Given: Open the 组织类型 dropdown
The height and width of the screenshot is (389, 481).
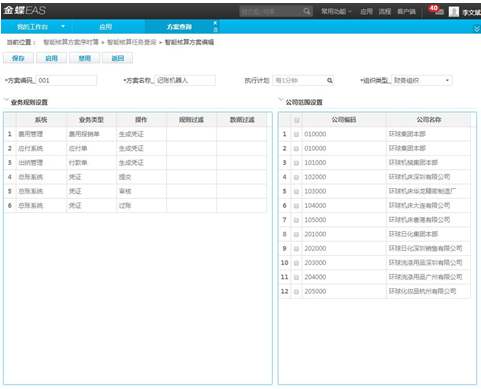Looking at the screenshot, I should [x=447, y=80].
